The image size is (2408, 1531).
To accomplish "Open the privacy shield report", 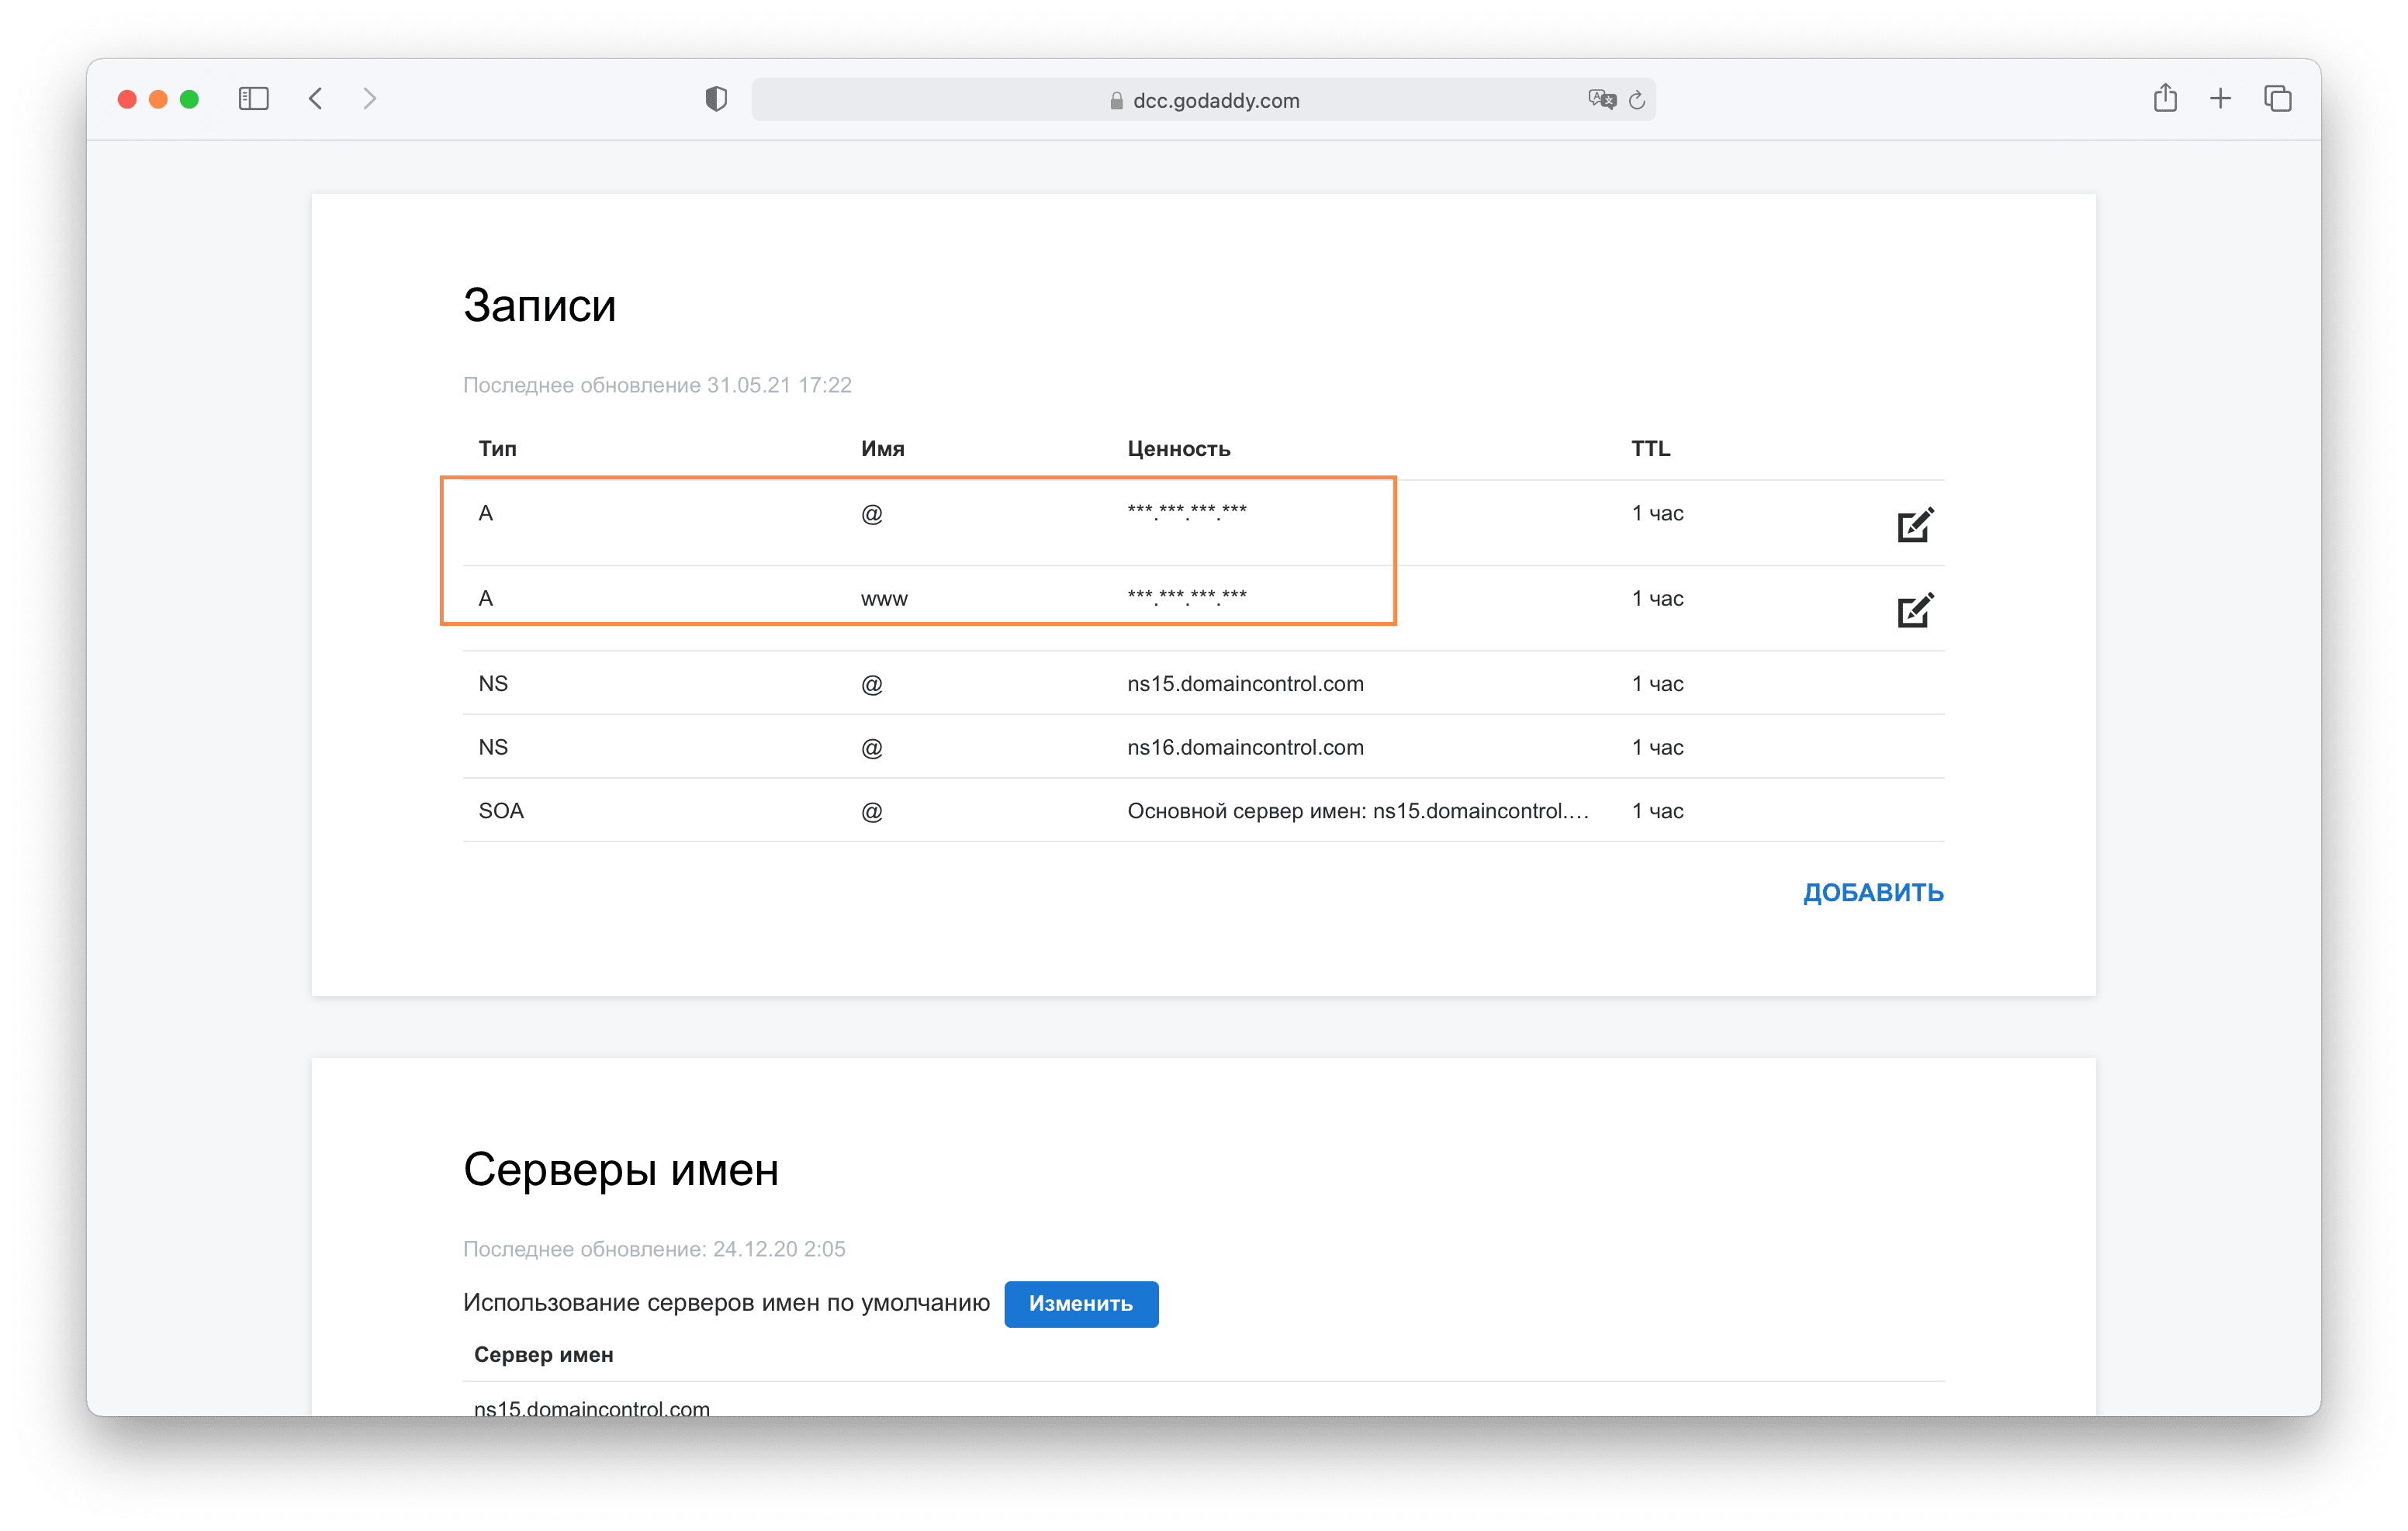I will [716, 99].
